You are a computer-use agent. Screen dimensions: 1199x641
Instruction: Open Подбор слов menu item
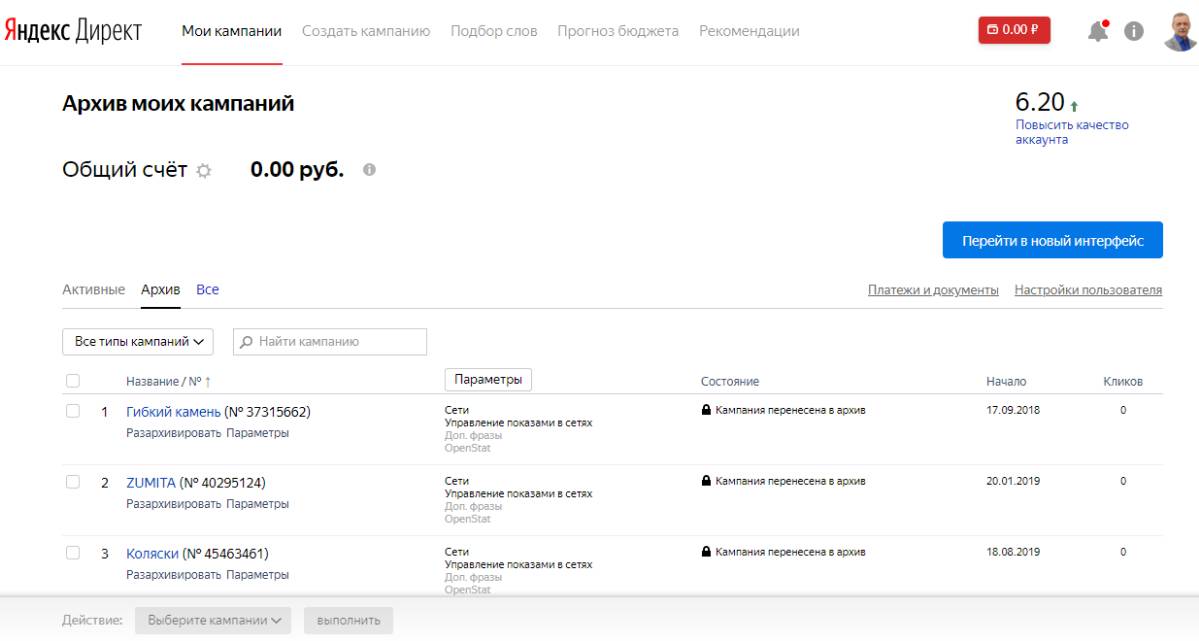point(494,31)
